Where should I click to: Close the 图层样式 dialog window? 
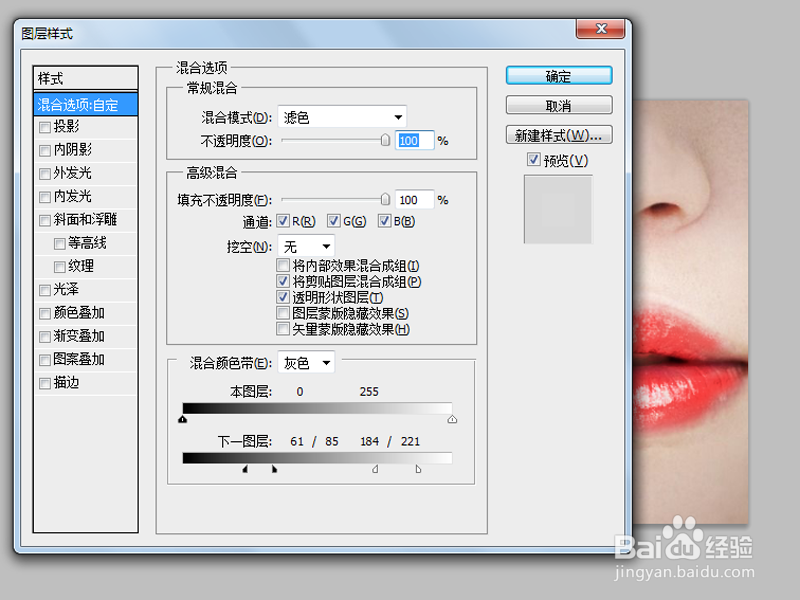pos(601,29)
